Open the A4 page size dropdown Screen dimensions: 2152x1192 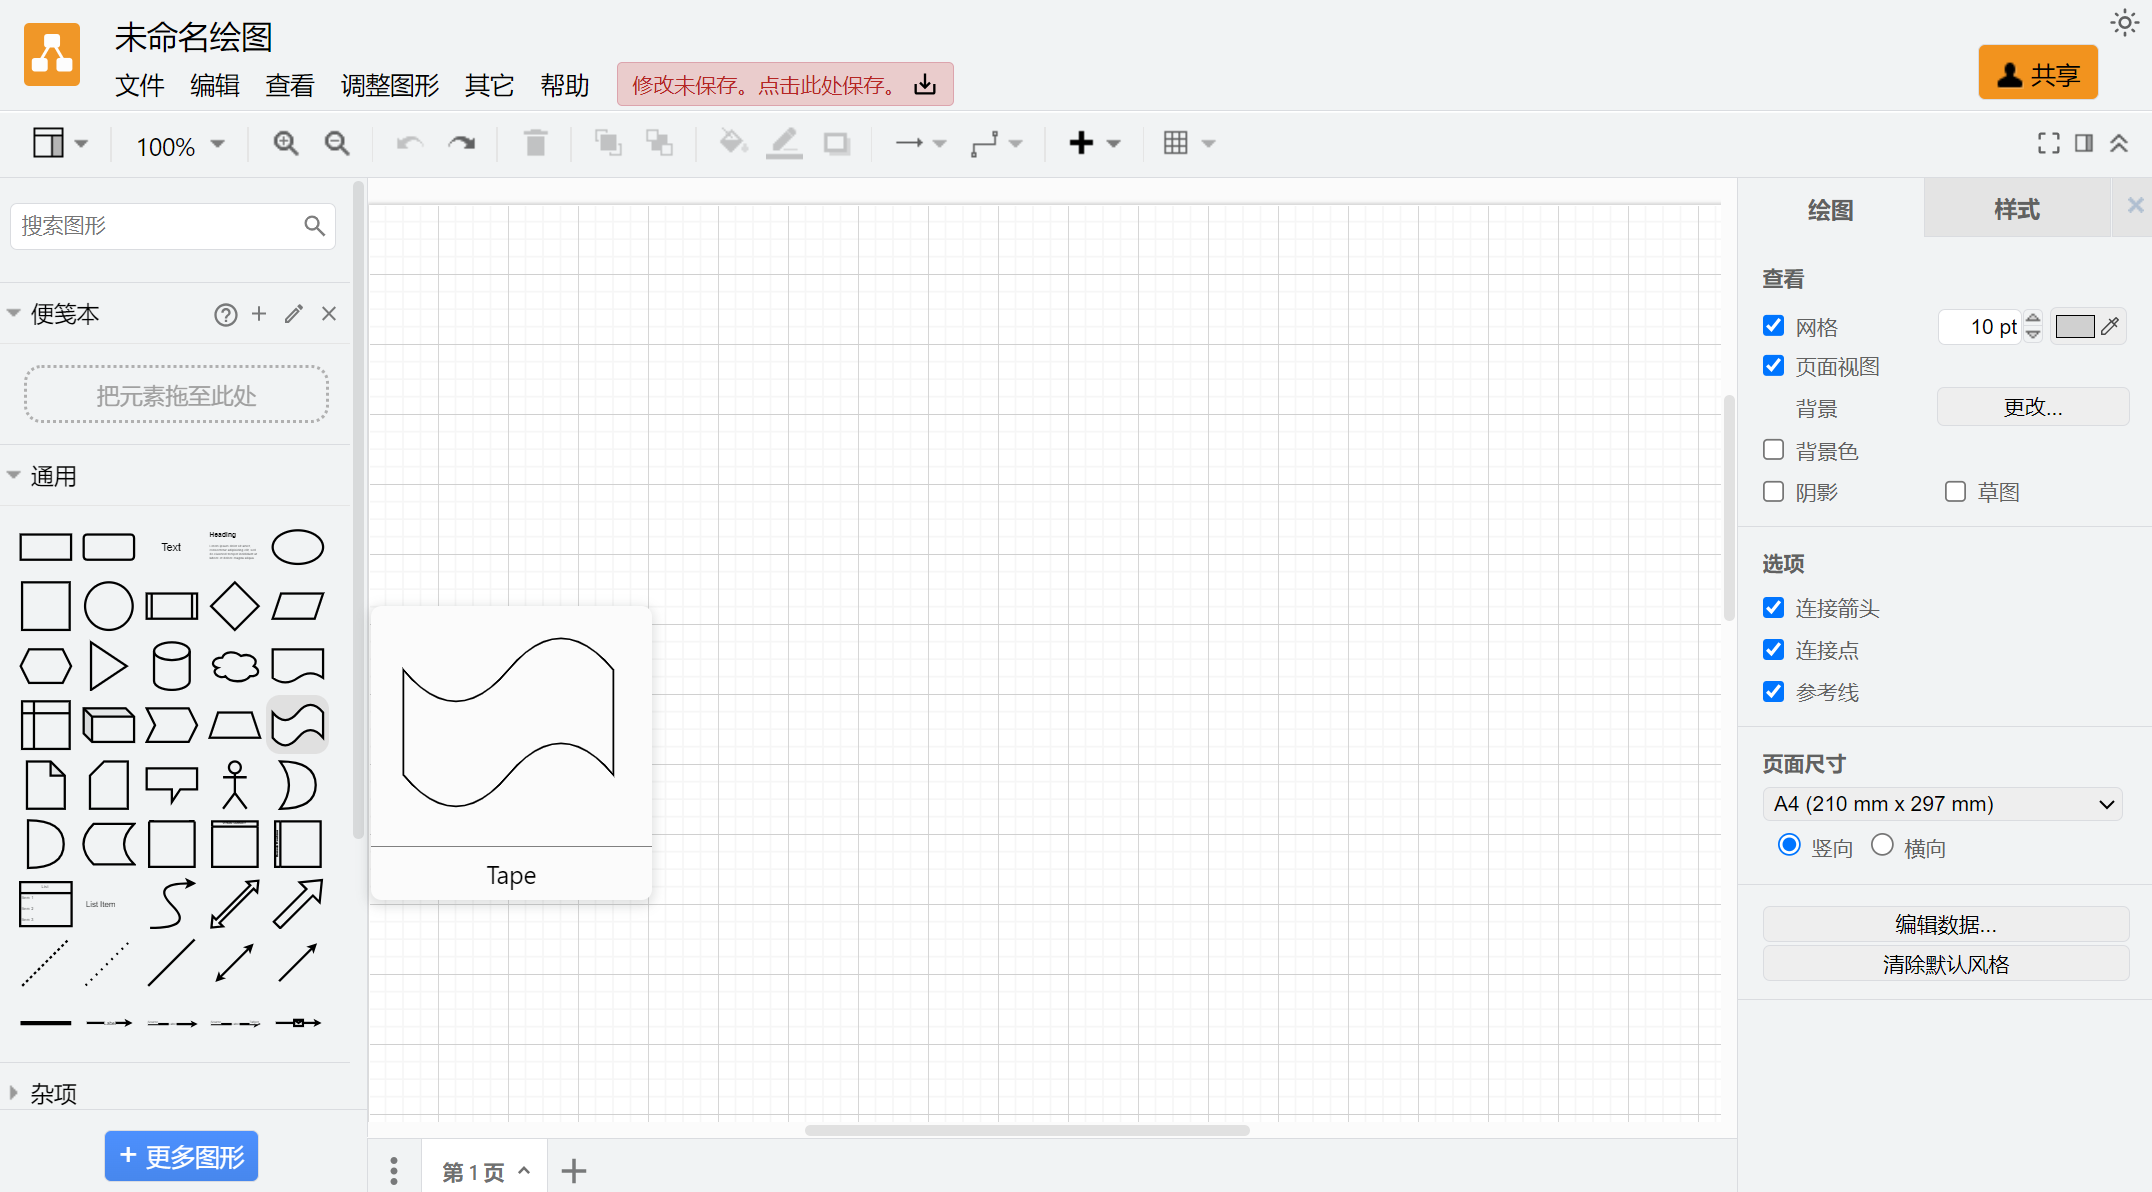(x=1943, y=804)
